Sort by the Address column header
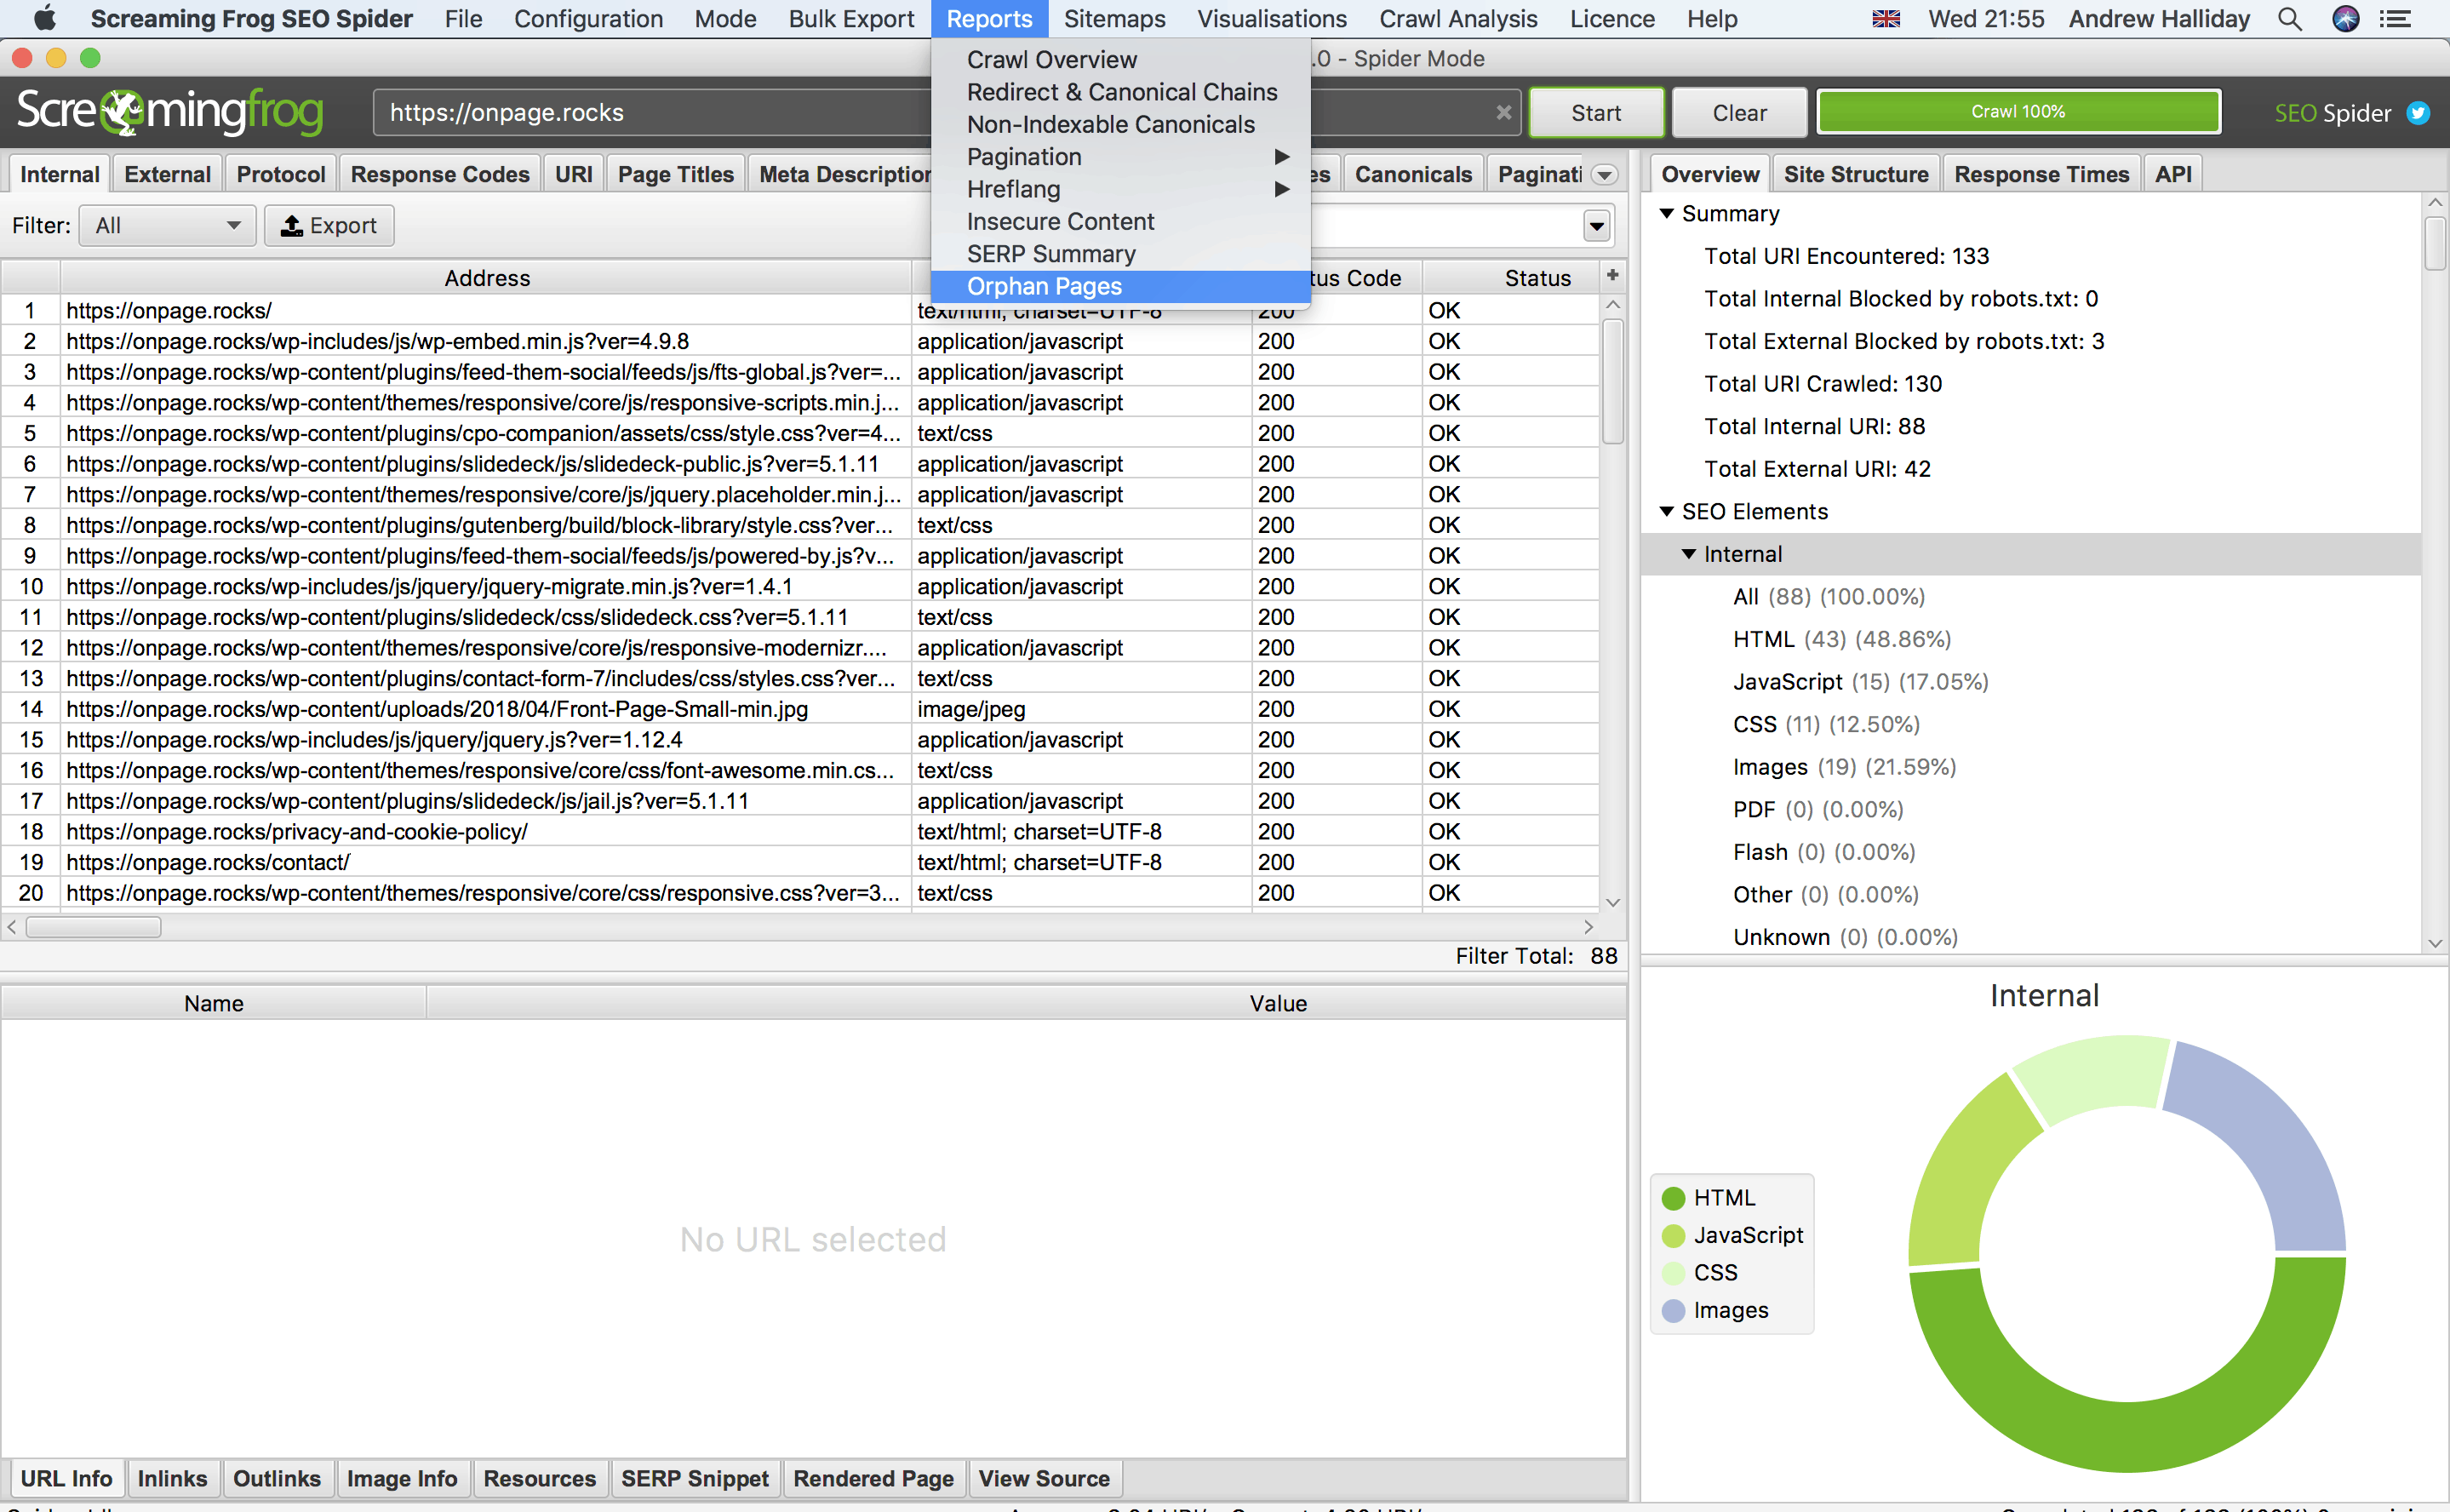Screen dimensions: 2450x1512 [486, 277]
